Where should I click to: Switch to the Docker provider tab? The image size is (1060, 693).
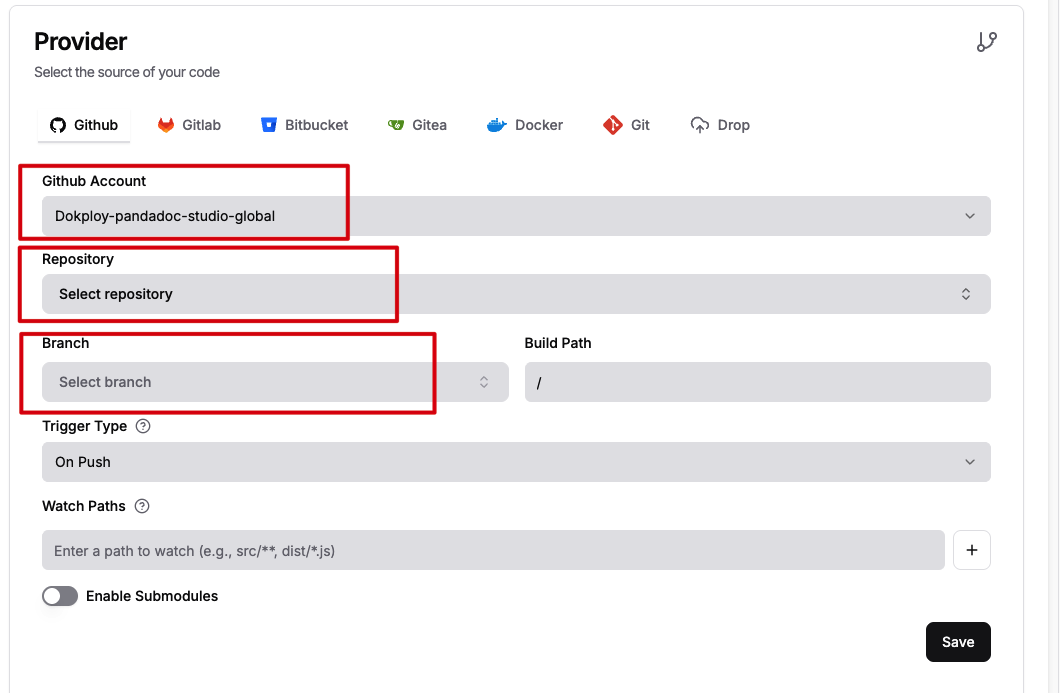click(525, 125)
